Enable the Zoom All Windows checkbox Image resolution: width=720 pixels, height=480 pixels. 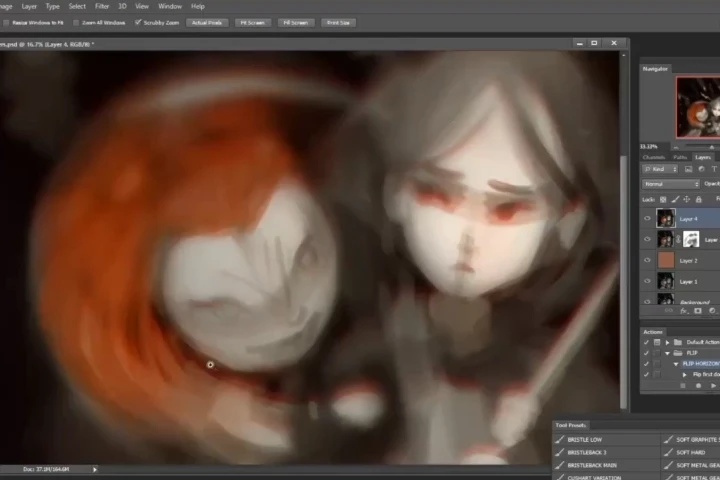click(76, 23)
